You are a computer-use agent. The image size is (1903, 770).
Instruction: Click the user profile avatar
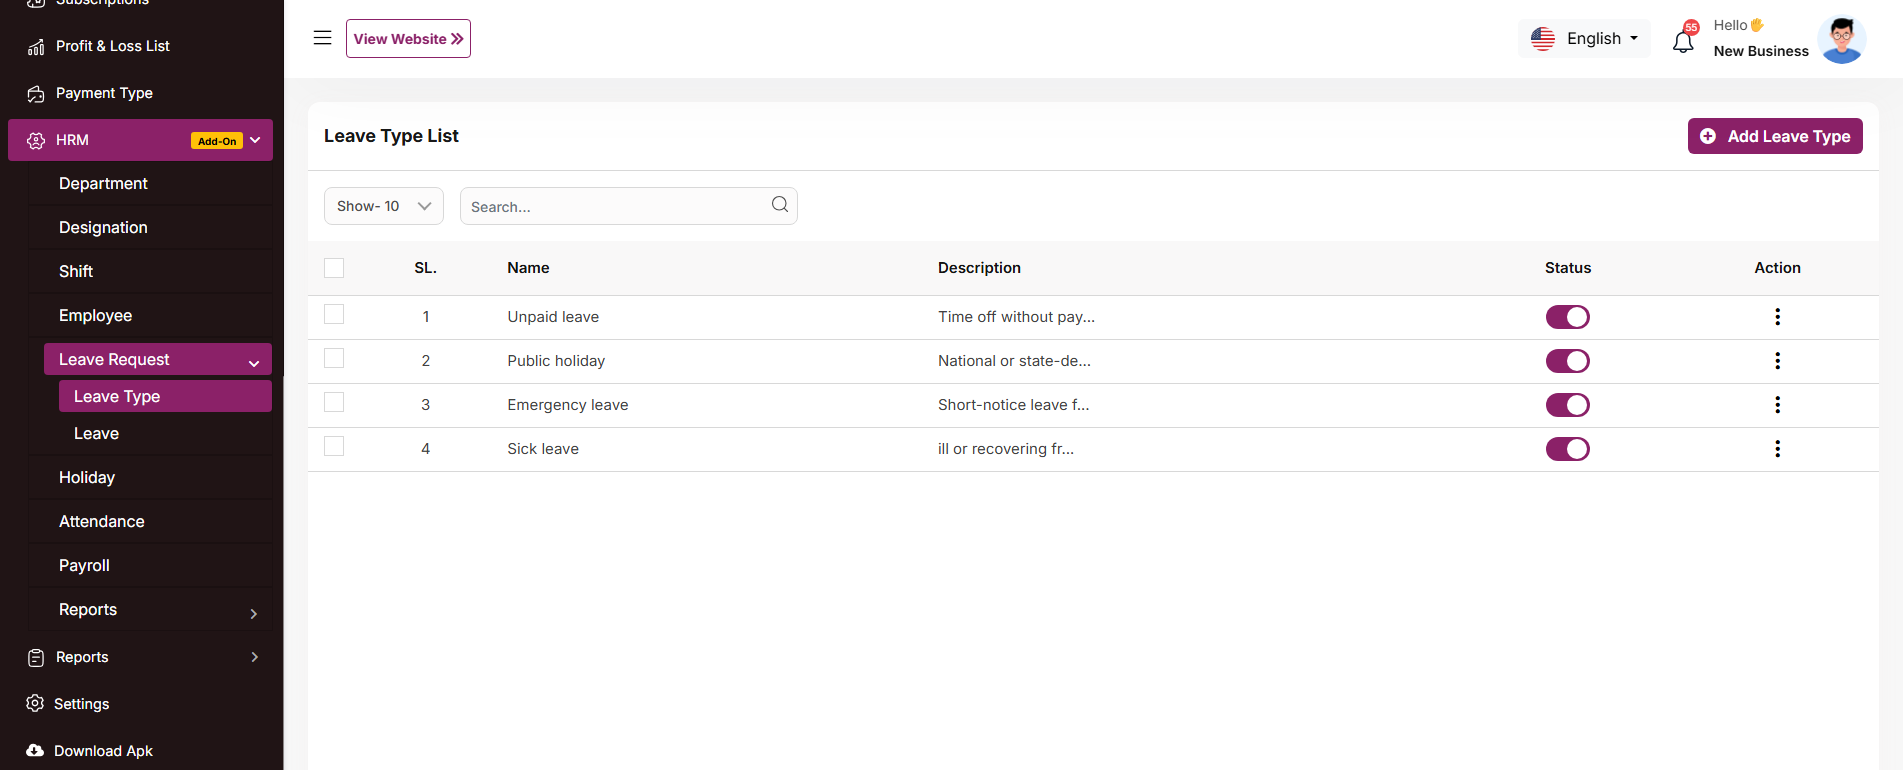click(x=1841, y=40)
